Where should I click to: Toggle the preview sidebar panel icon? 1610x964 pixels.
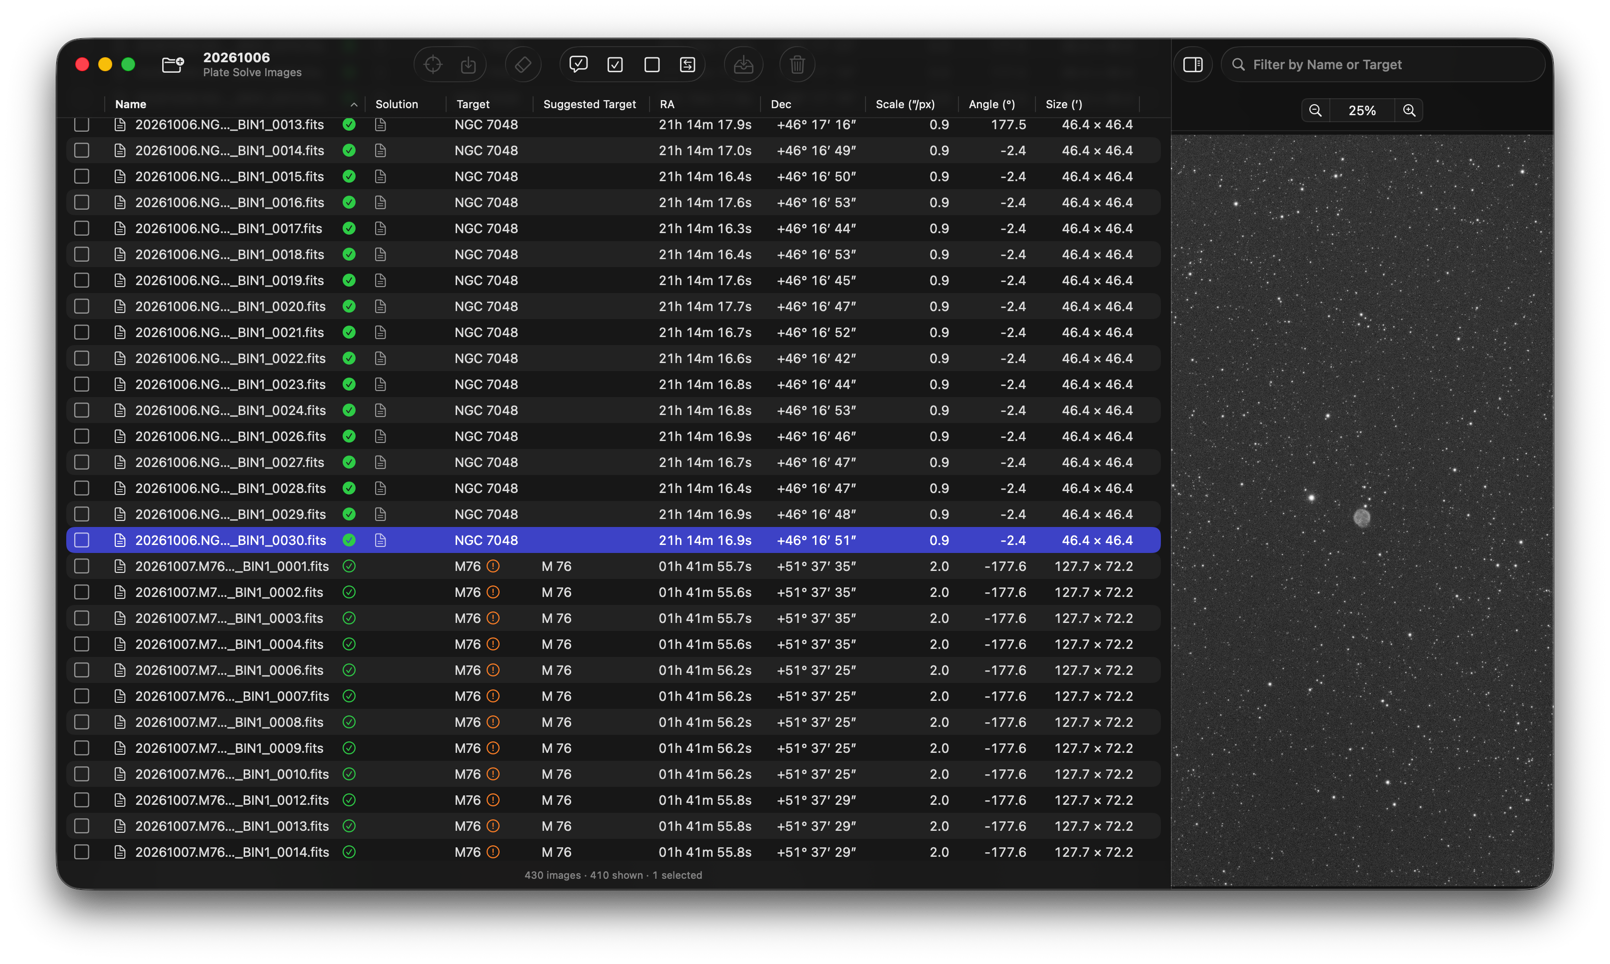[x=1193, y=65]
